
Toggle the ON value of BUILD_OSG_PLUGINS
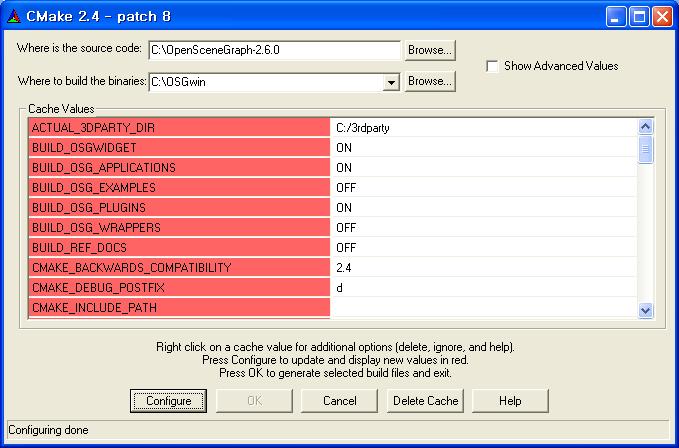point(484,207)
